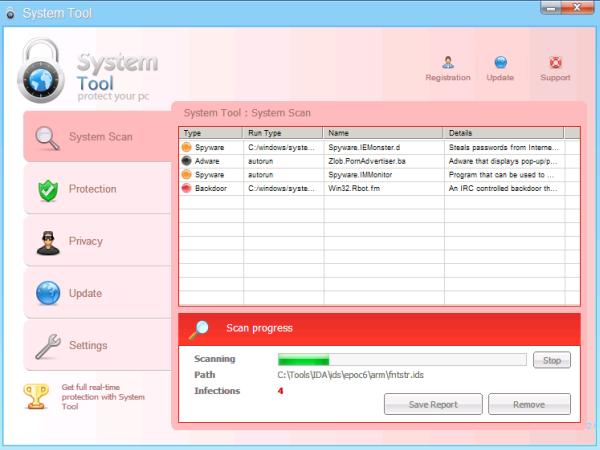Viewport: 600px width, 450px height.
Task: Click the Registration person icon at top
Action: (448, 62)
